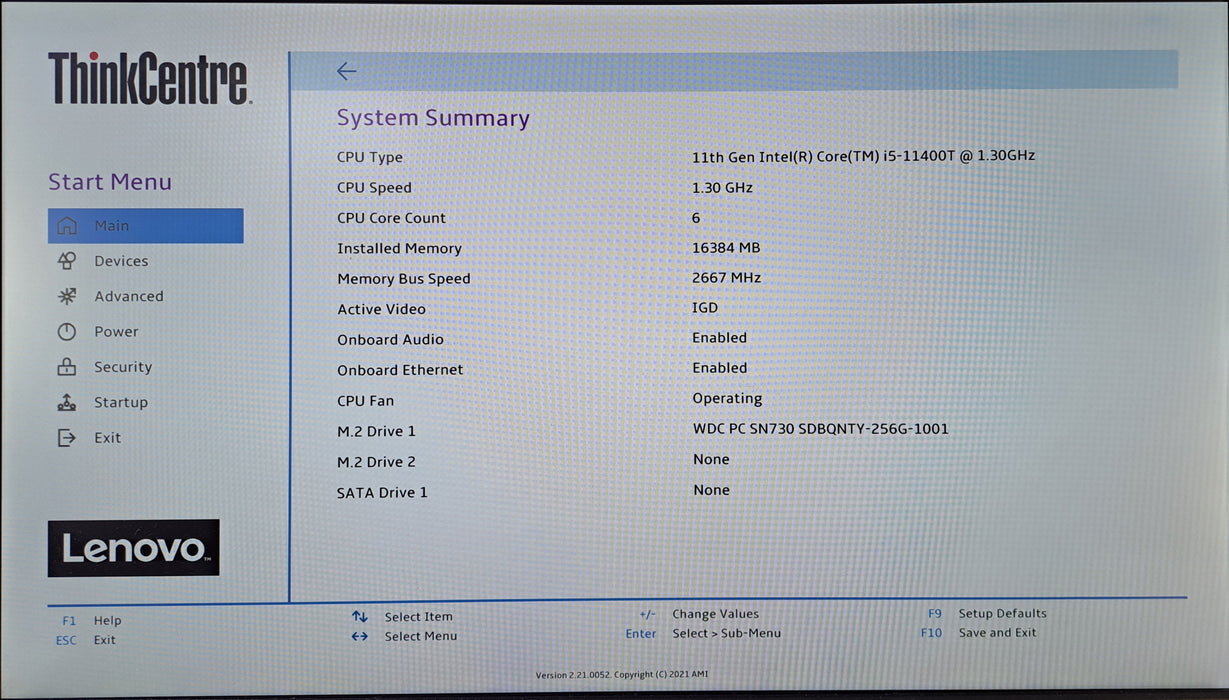
Task: Click the left-right arrows Select Menu icon
Action: click(360, 636)
